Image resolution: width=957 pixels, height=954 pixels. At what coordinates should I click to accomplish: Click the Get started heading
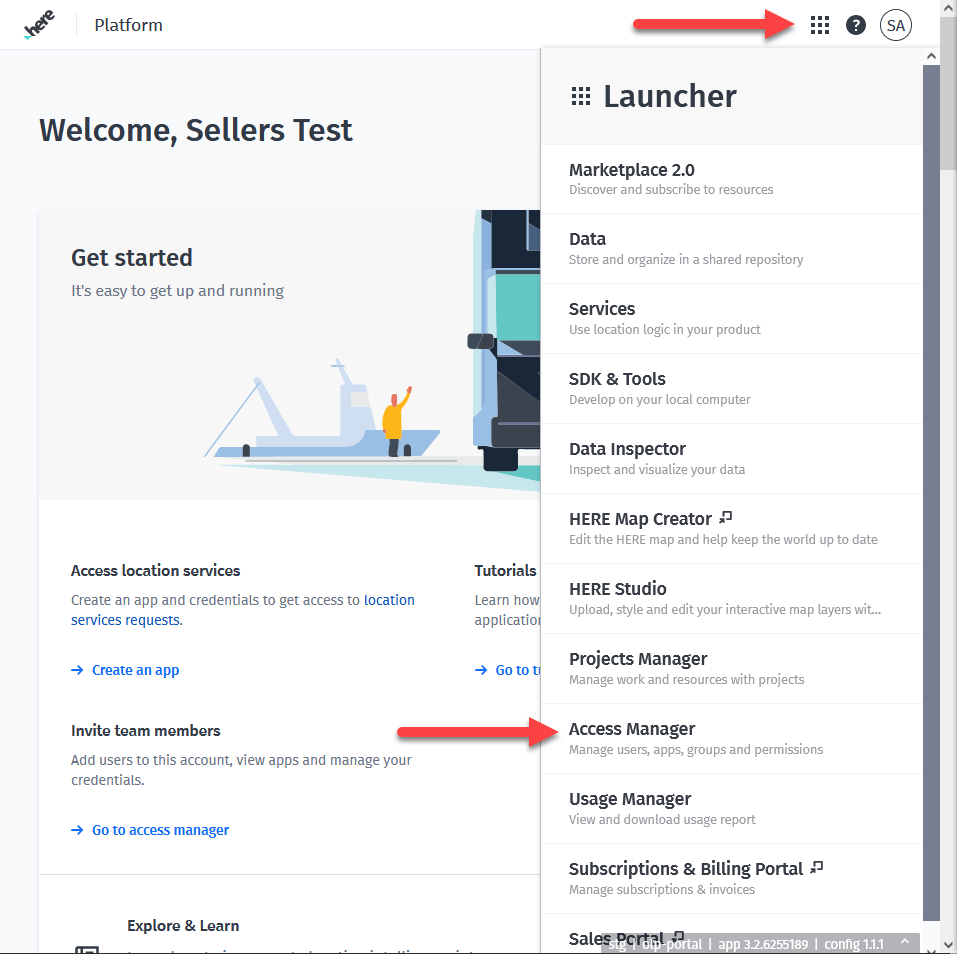coord(132,258)
